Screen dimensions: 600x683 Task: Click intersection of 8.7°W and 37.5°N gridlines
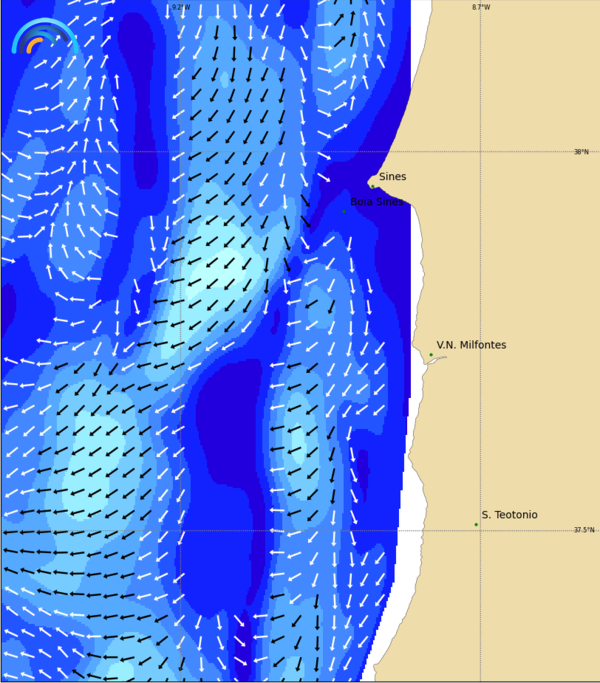click(481, 530)
